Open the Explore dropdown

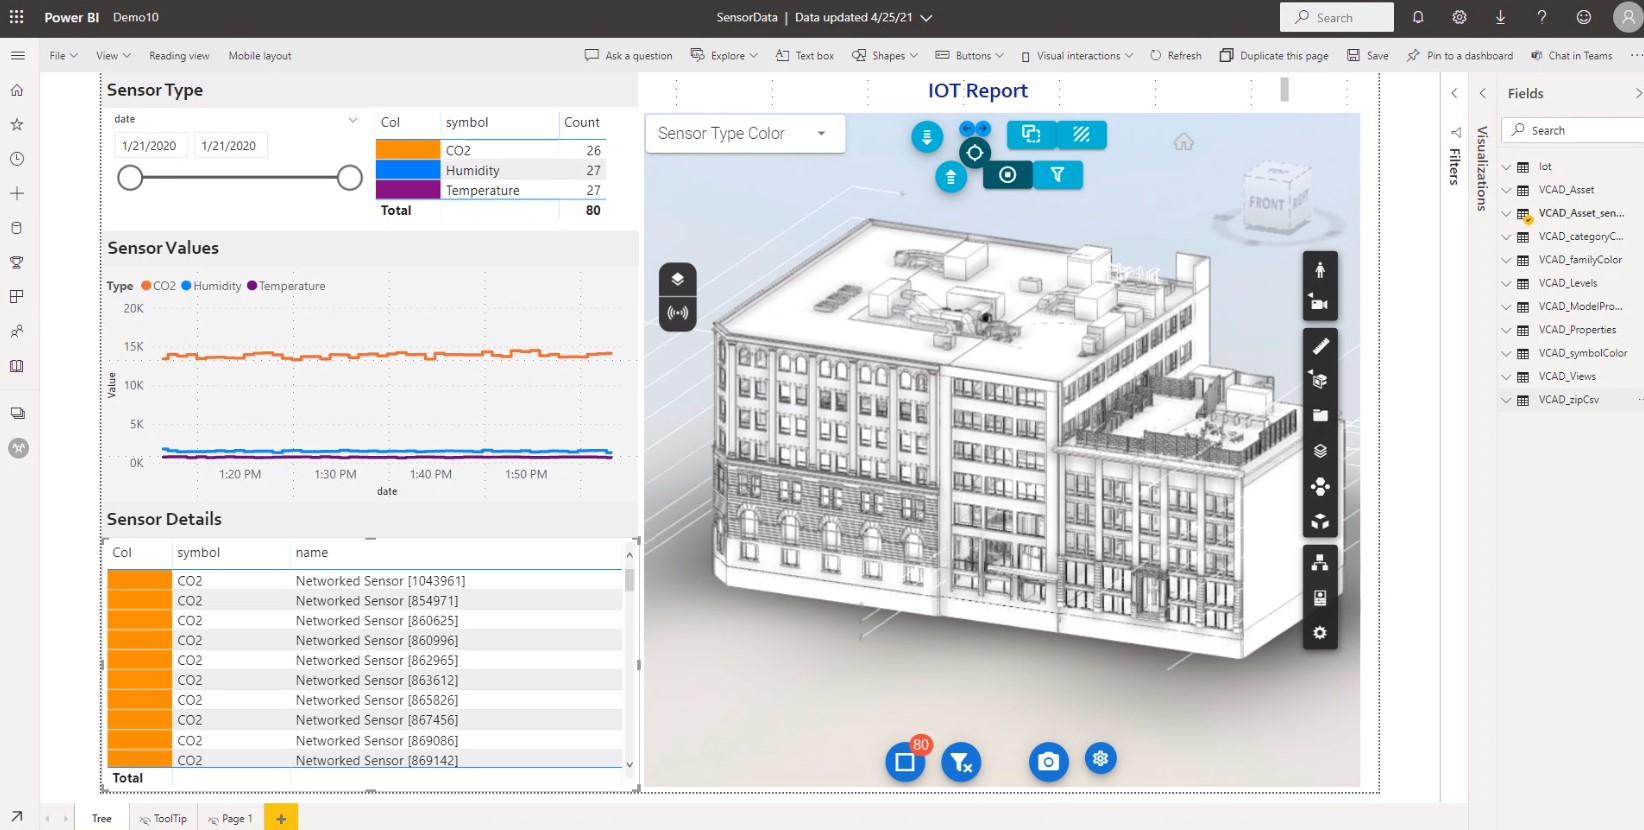pyautogui.click(x=724, y=56)
